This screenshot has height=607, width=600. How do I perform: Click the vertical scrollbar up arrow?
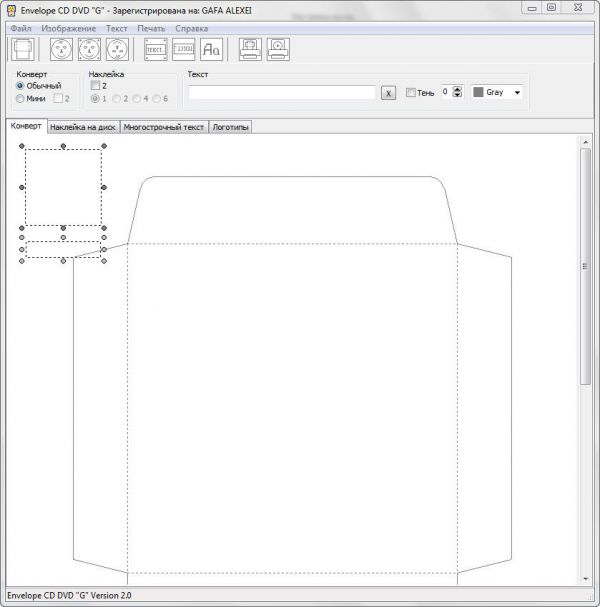click(x=586, y=142)
